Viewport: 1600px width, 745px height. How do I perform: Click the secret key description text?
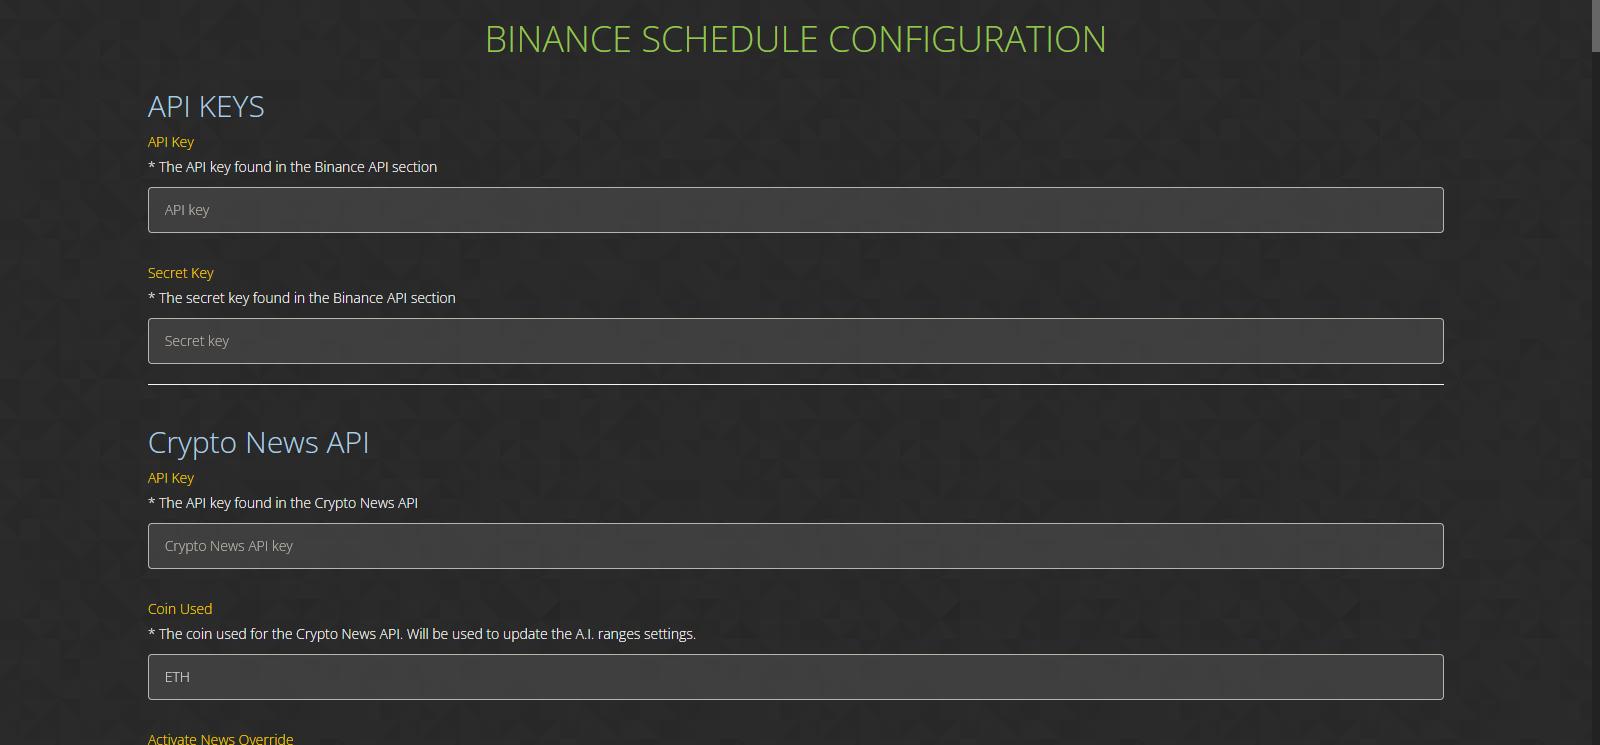307,298
